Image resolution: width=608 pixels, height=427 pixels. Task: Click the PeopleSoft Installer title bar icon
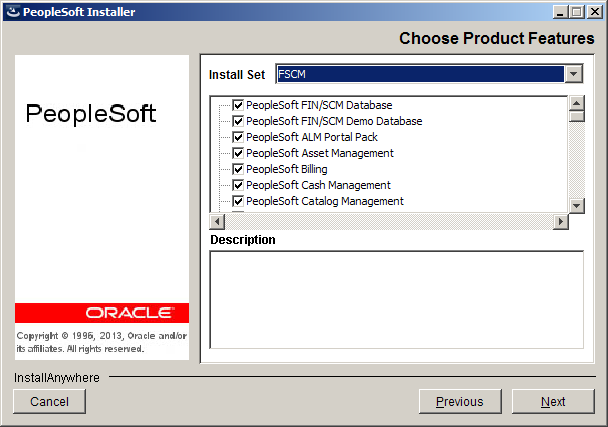click(13, 12)
